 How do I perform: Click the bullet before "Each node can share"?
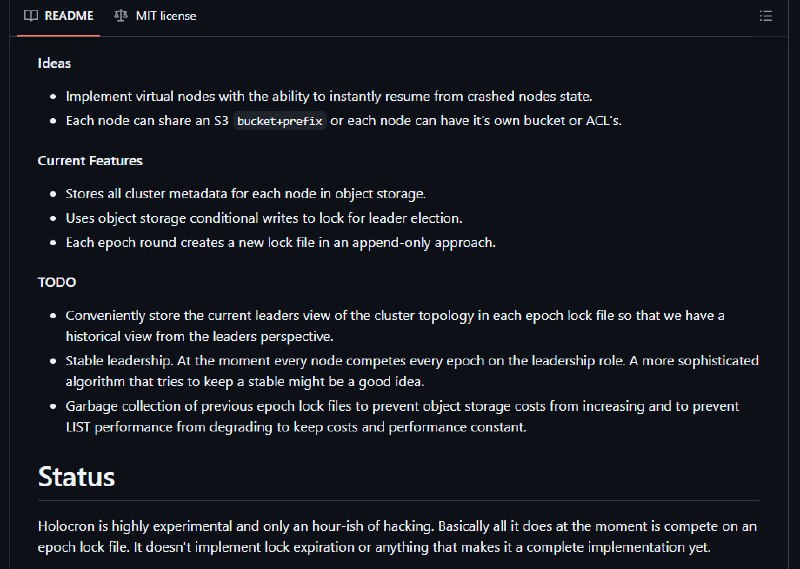pos(53,121)
